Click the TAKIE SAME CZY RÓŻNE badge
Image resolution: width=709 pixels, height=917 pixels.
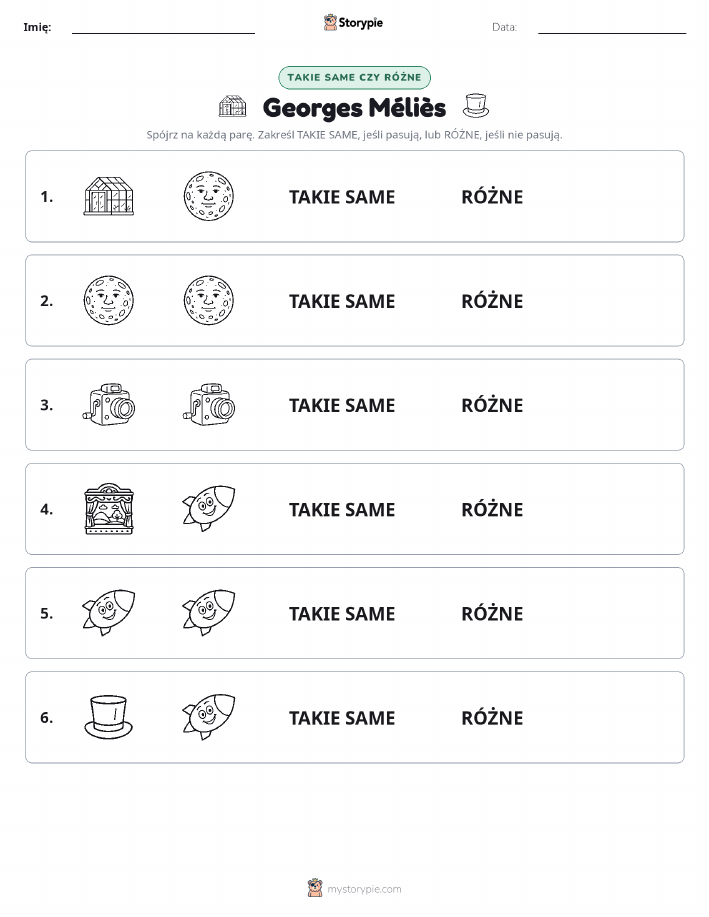coord(354,77)
